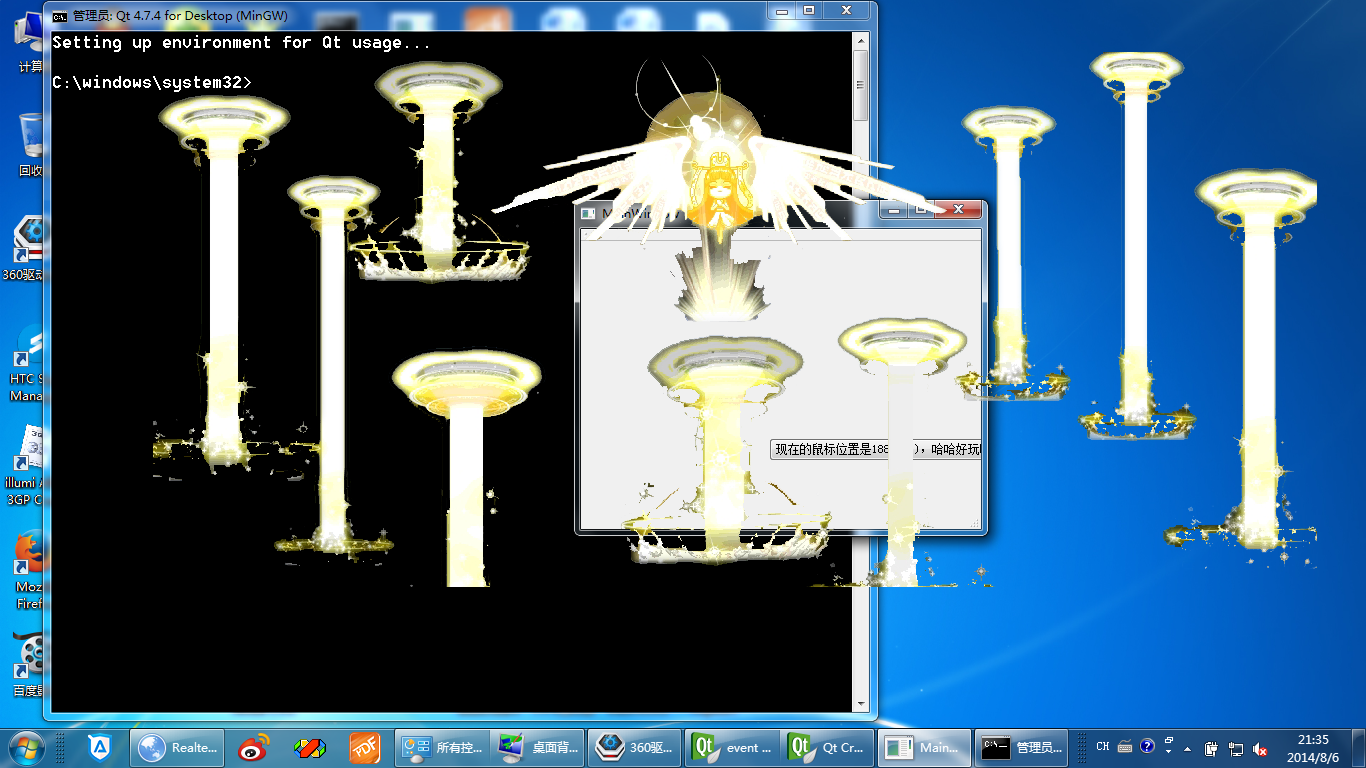Click the muted volume tray icon
This screenshot has width=1366, height=768.
point(1260,749)
